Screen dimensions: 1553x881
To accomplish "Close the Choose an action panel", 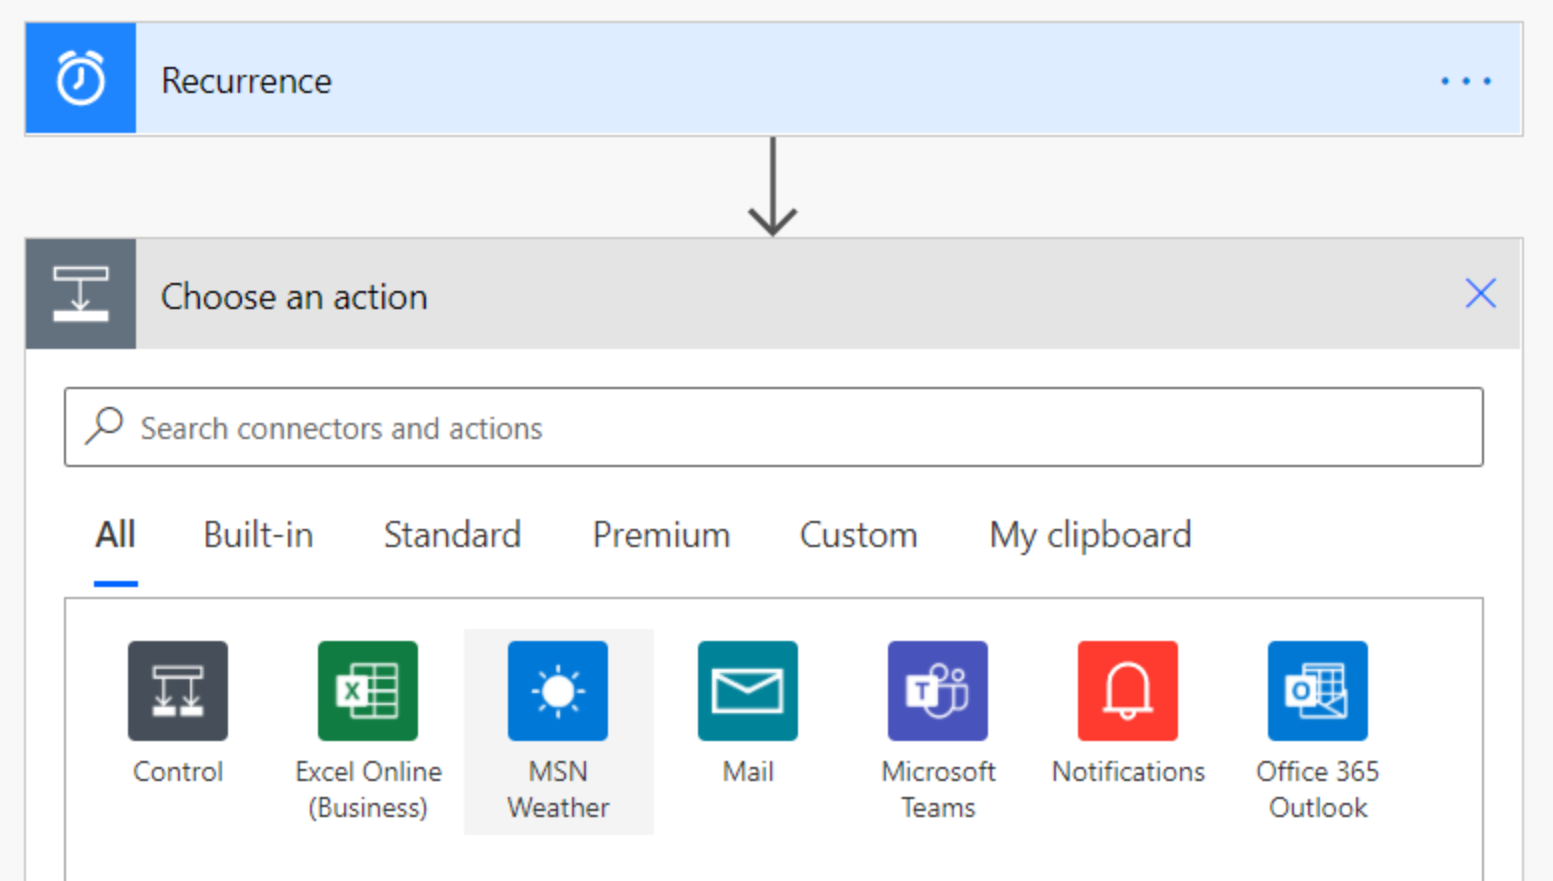I will (1480, 293).
